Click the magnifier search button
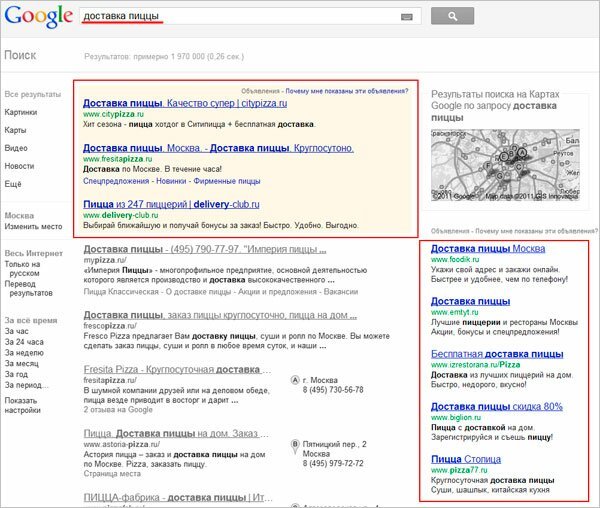 [452, 16]
